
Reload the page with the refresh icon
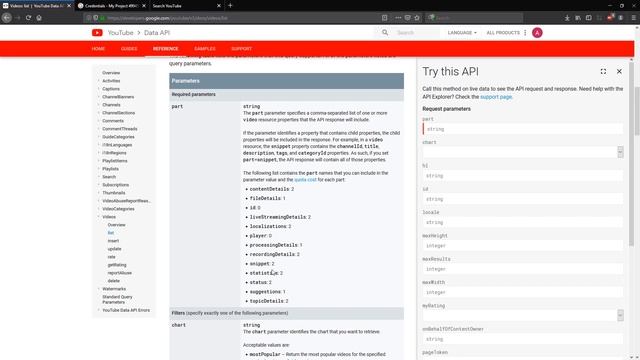pyautogui.click(x=28, y=18)
